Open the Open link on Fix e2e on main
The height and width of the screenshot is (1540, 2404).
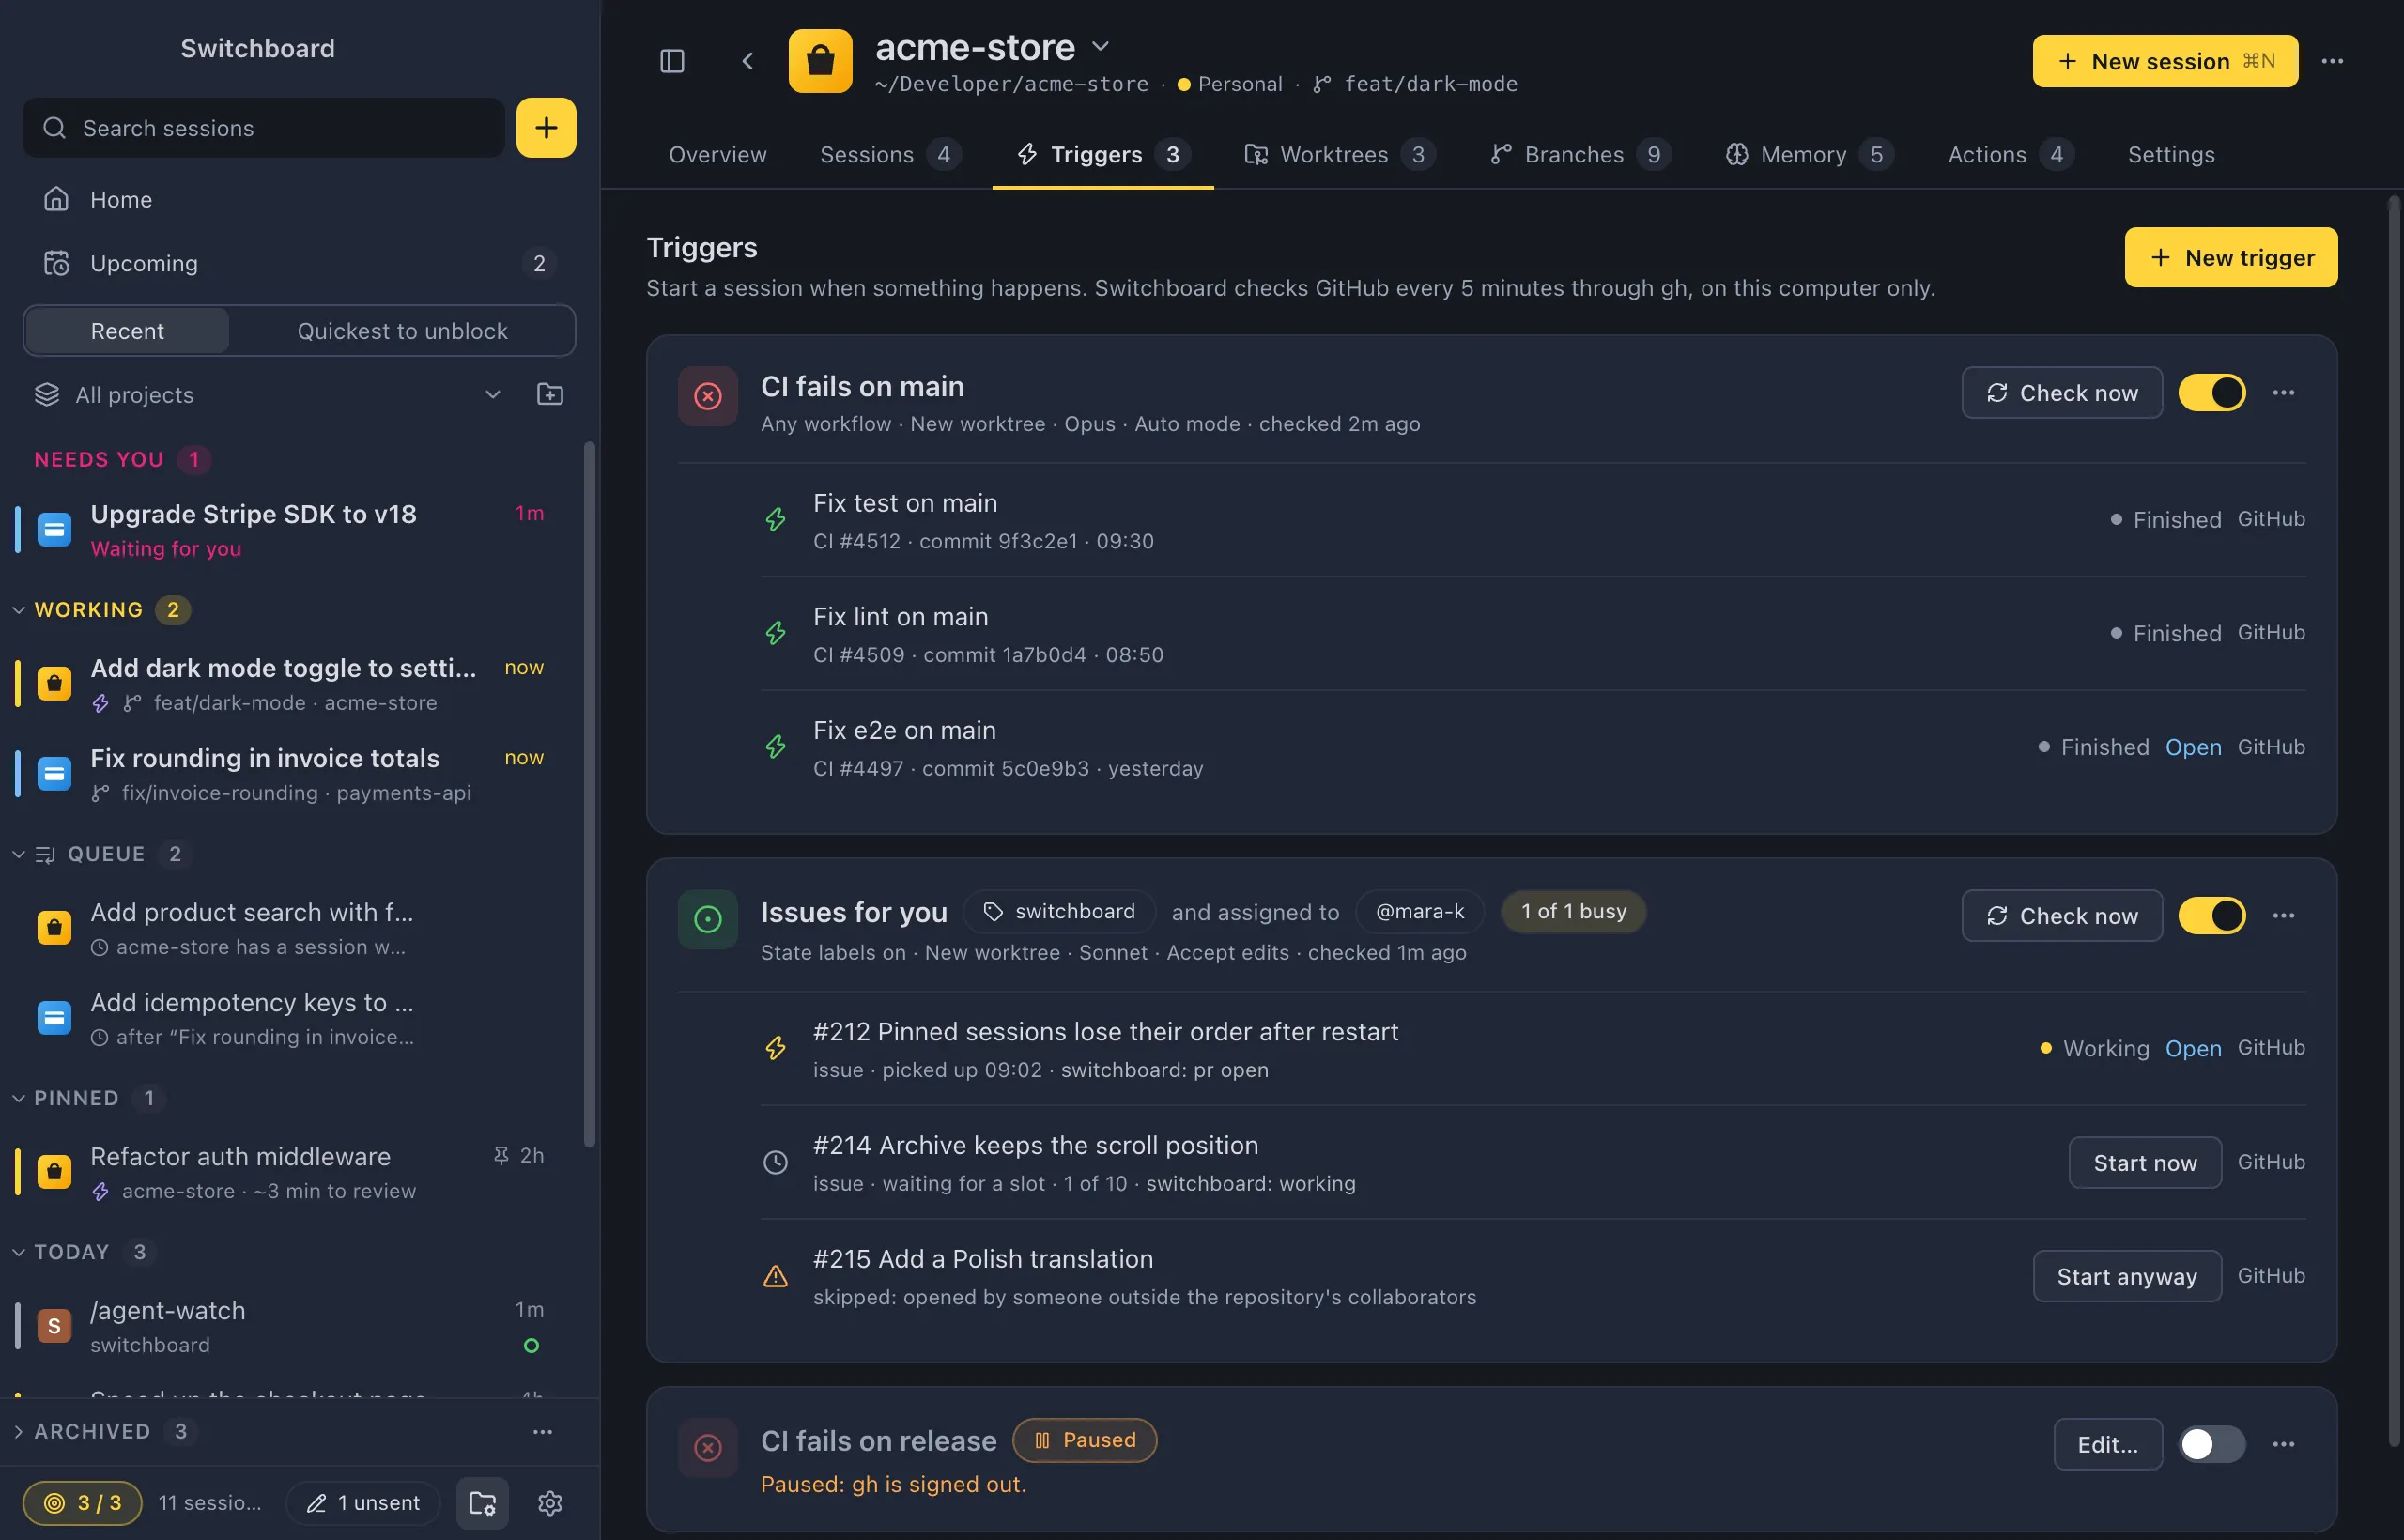(2193, 747)
